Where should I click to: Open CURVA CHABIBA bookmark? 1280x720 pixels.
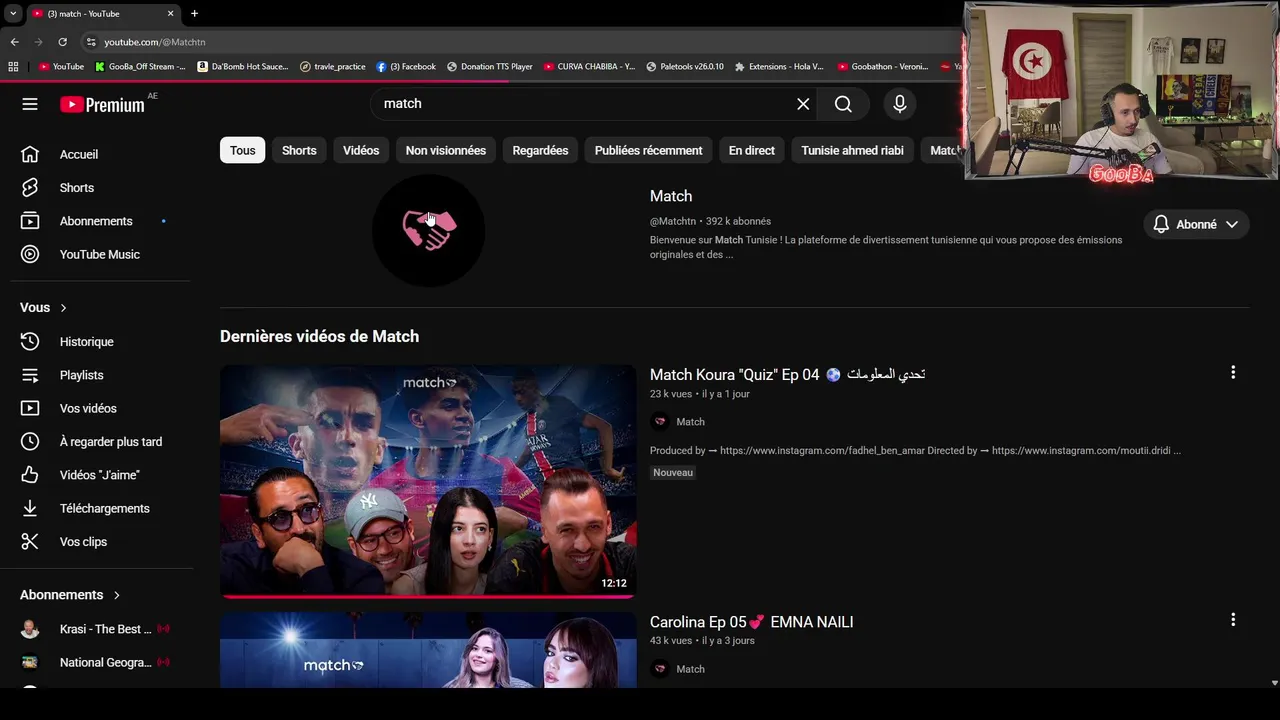pyautogui.click(x=589, y=67)
